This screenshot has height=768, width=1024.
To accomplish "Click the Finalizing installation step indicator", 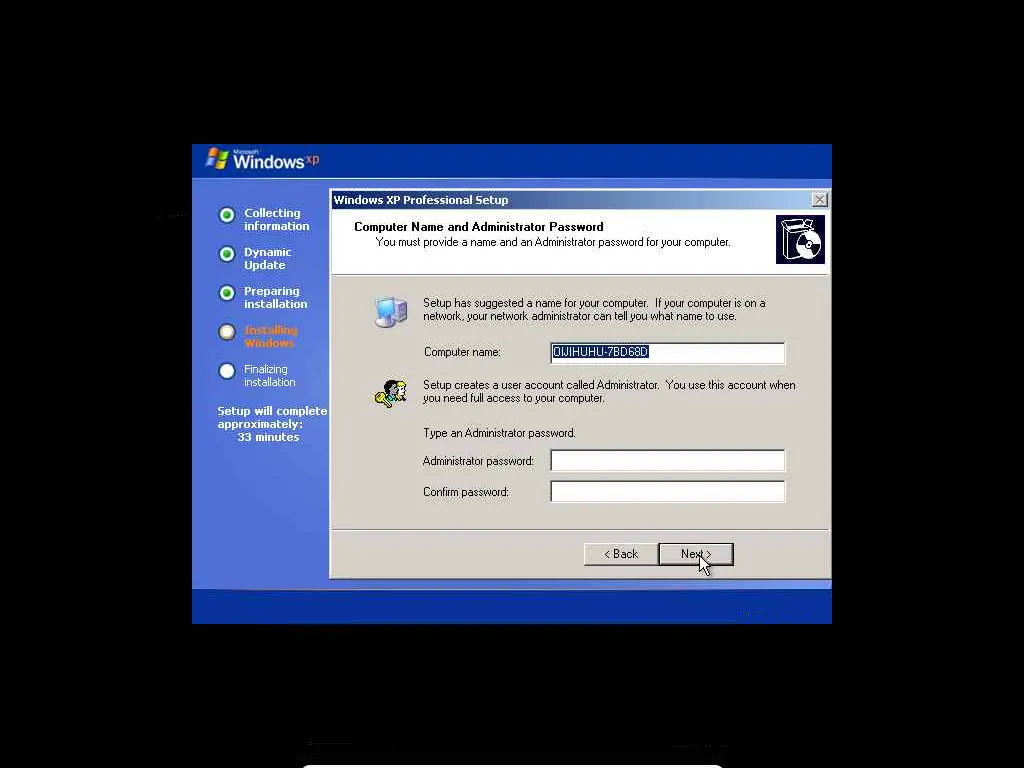I will pos(227,371).
